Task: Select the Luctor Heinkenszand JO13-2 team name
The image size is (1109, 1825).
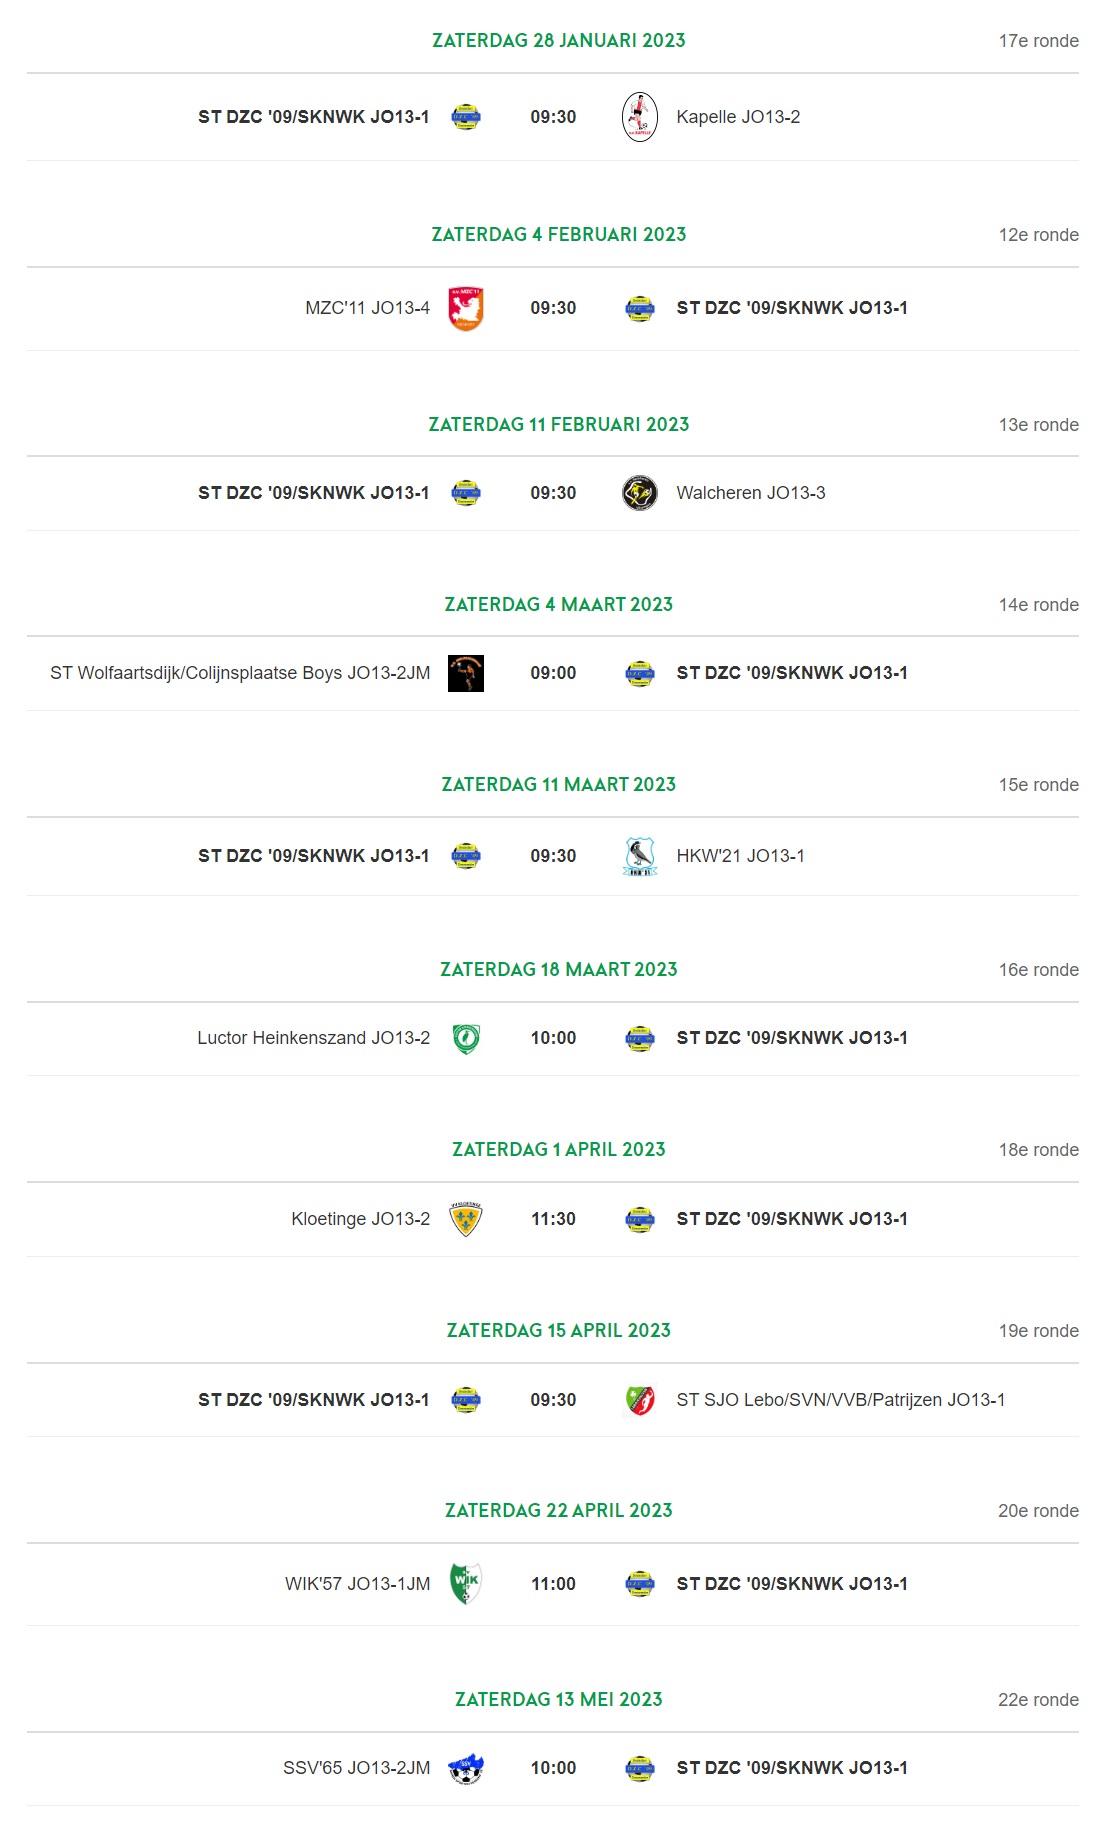Action: (314, 1038)
